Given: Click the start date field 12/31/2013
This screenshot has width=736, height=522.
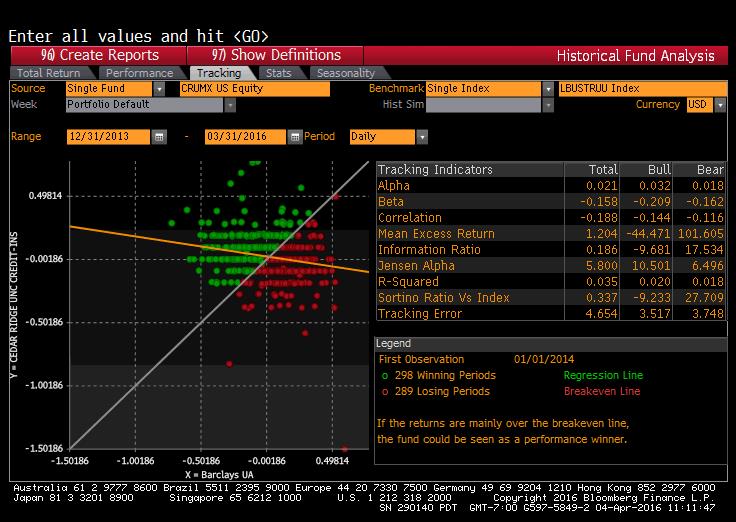Looking at the screenshot, I should coord(108,137).
